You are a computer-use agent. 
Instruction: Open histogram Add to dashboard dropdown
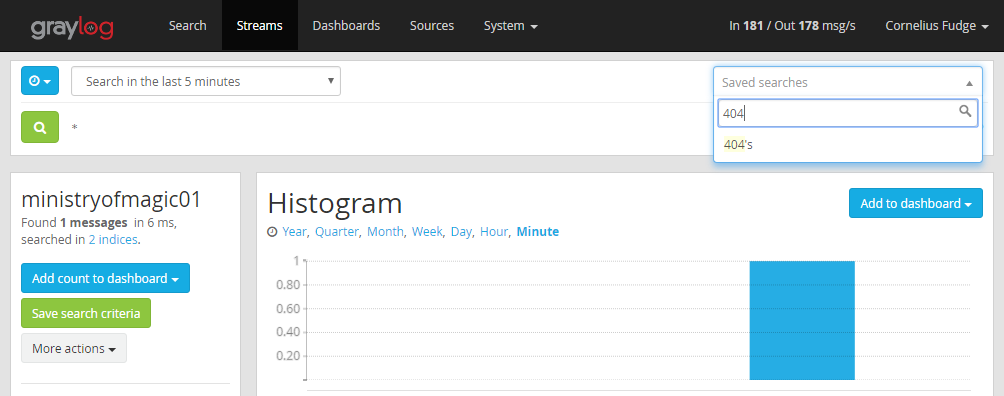click(916, 203)
